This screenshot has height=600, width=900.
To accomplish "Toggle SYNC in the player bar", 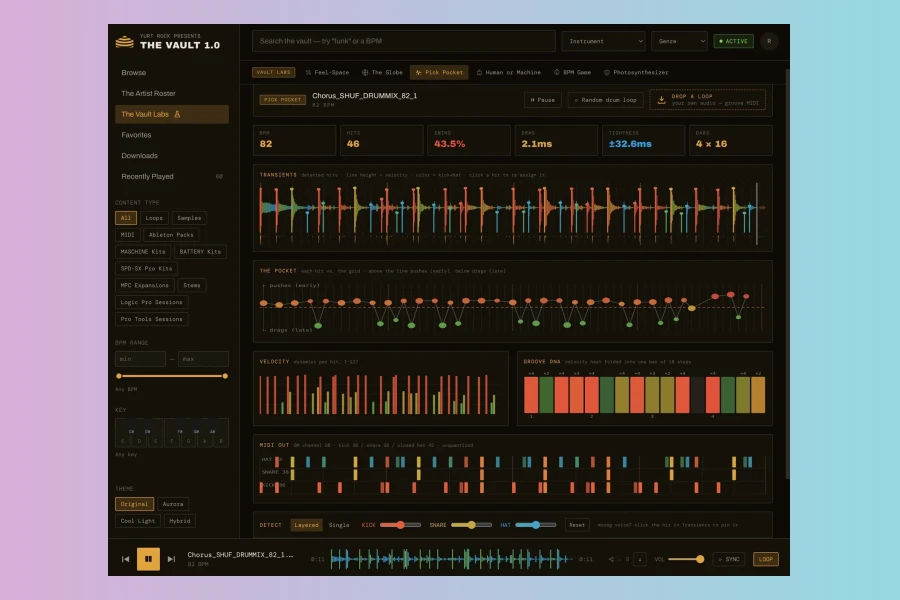I will [x=728, y=559].
